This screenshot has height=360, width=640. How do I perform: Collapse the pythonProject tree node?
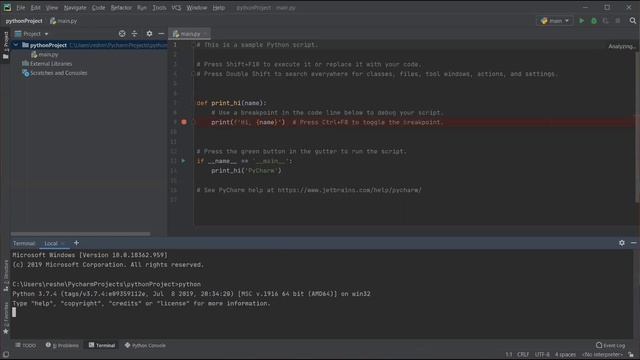pos(16,45)
